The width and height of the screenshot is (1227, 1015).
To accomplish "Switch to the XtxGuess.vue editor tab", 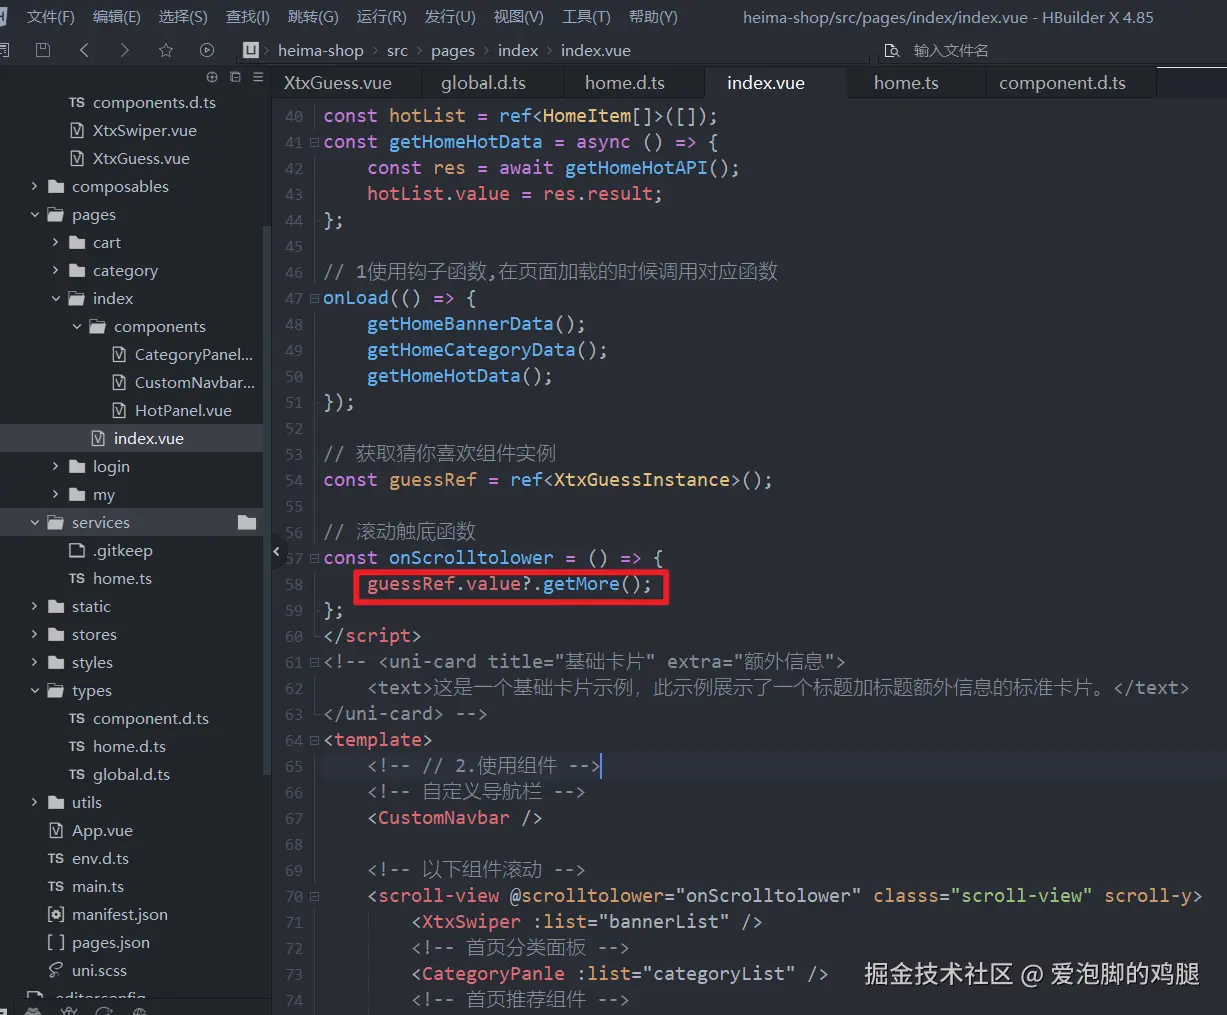I will click(338, 83).
